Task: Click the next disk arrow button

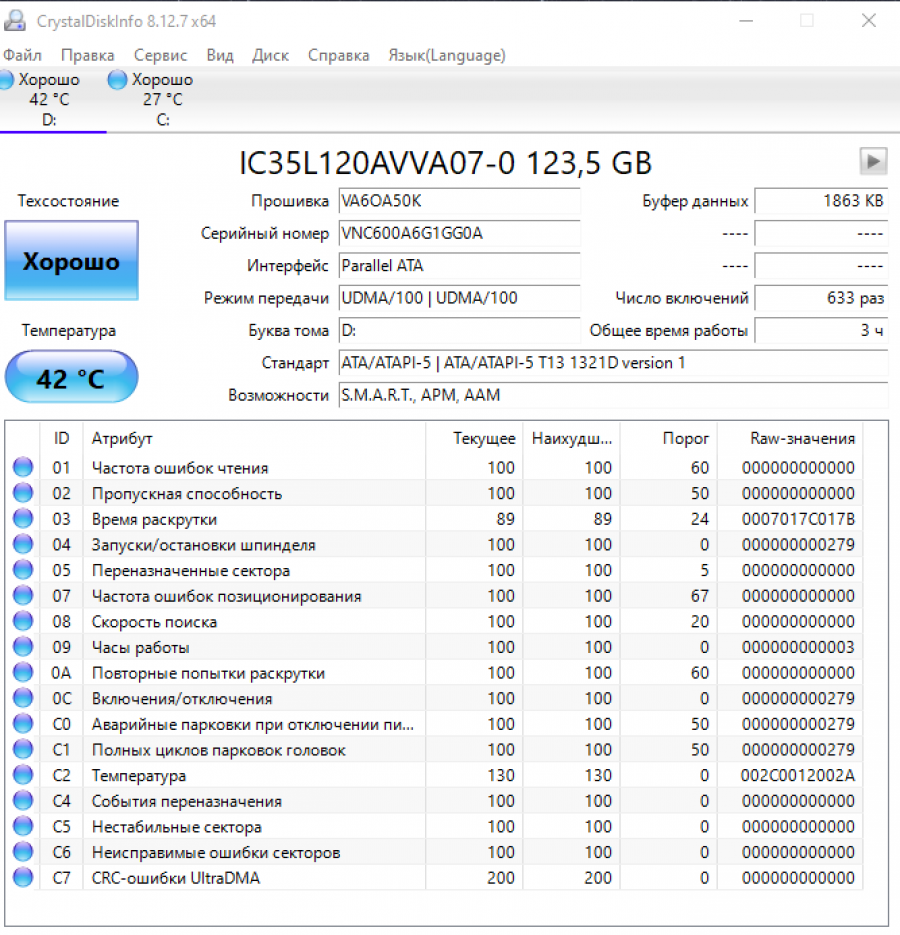Action: point(873,160)
